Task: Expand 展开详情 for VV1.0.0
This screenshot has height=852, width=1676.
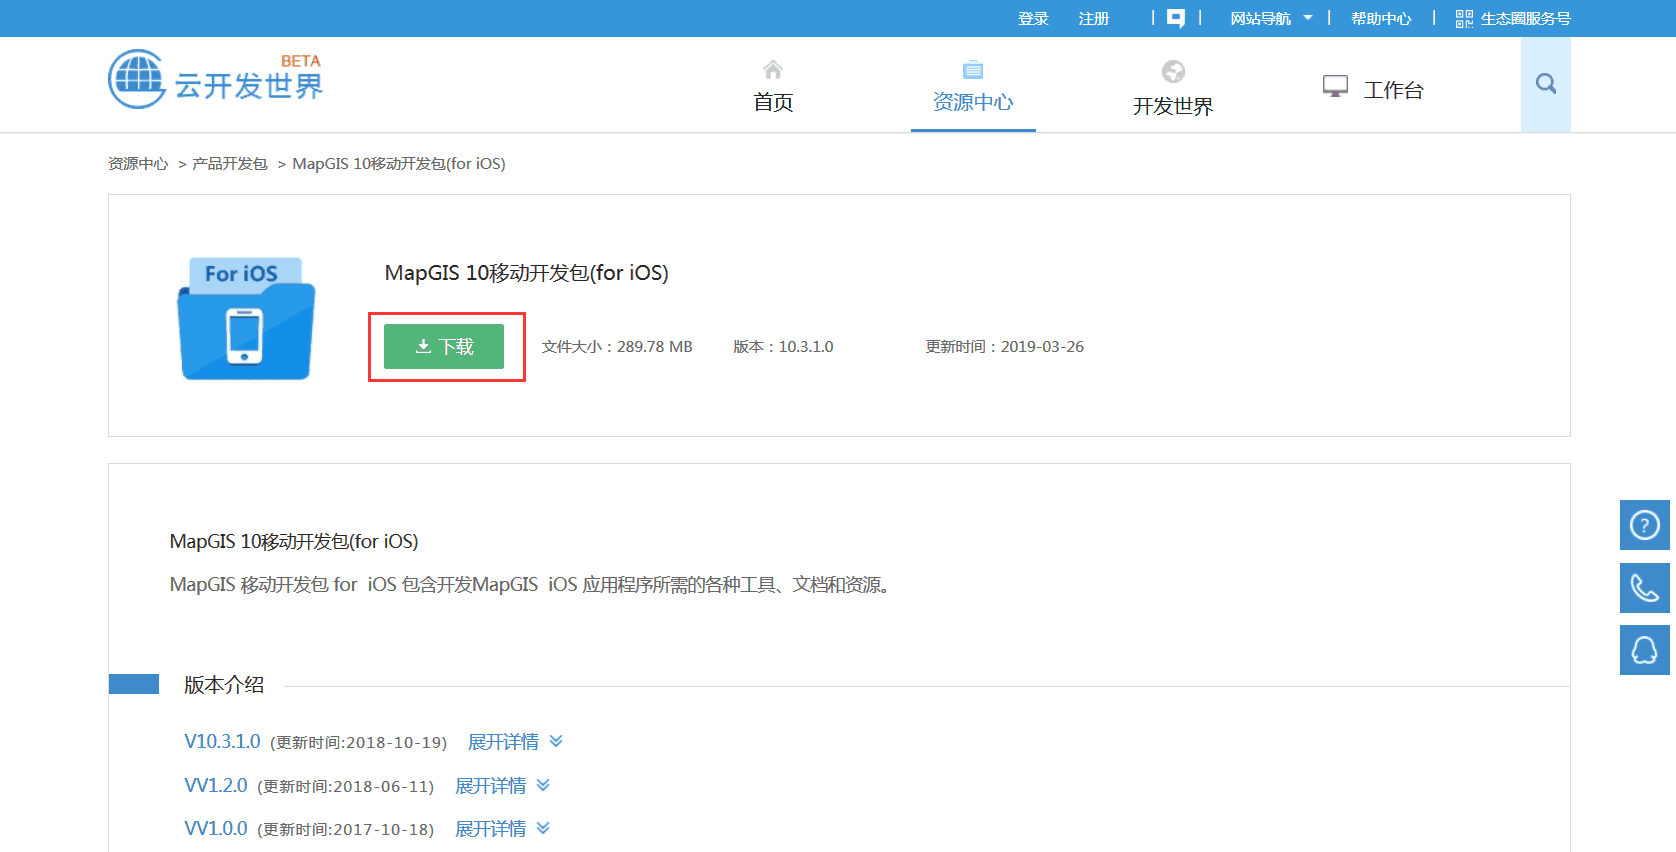Action: 502,828
